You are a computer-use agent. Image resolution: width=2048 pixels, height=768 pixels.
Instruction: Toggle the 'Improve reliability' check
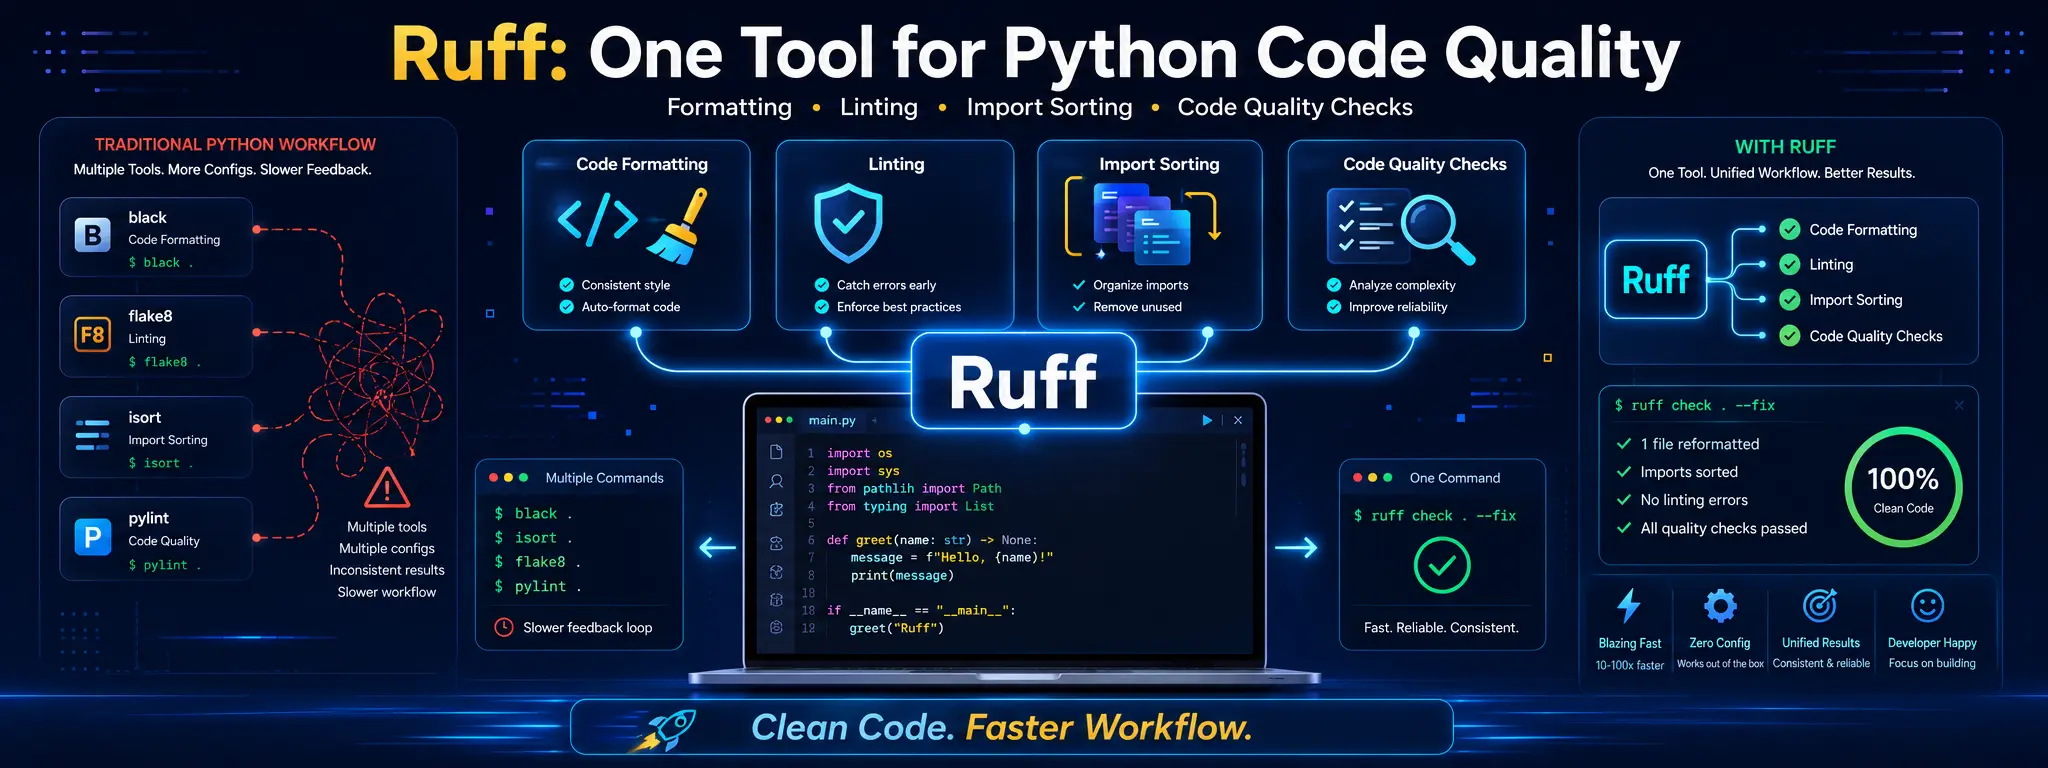(1334, 307)
